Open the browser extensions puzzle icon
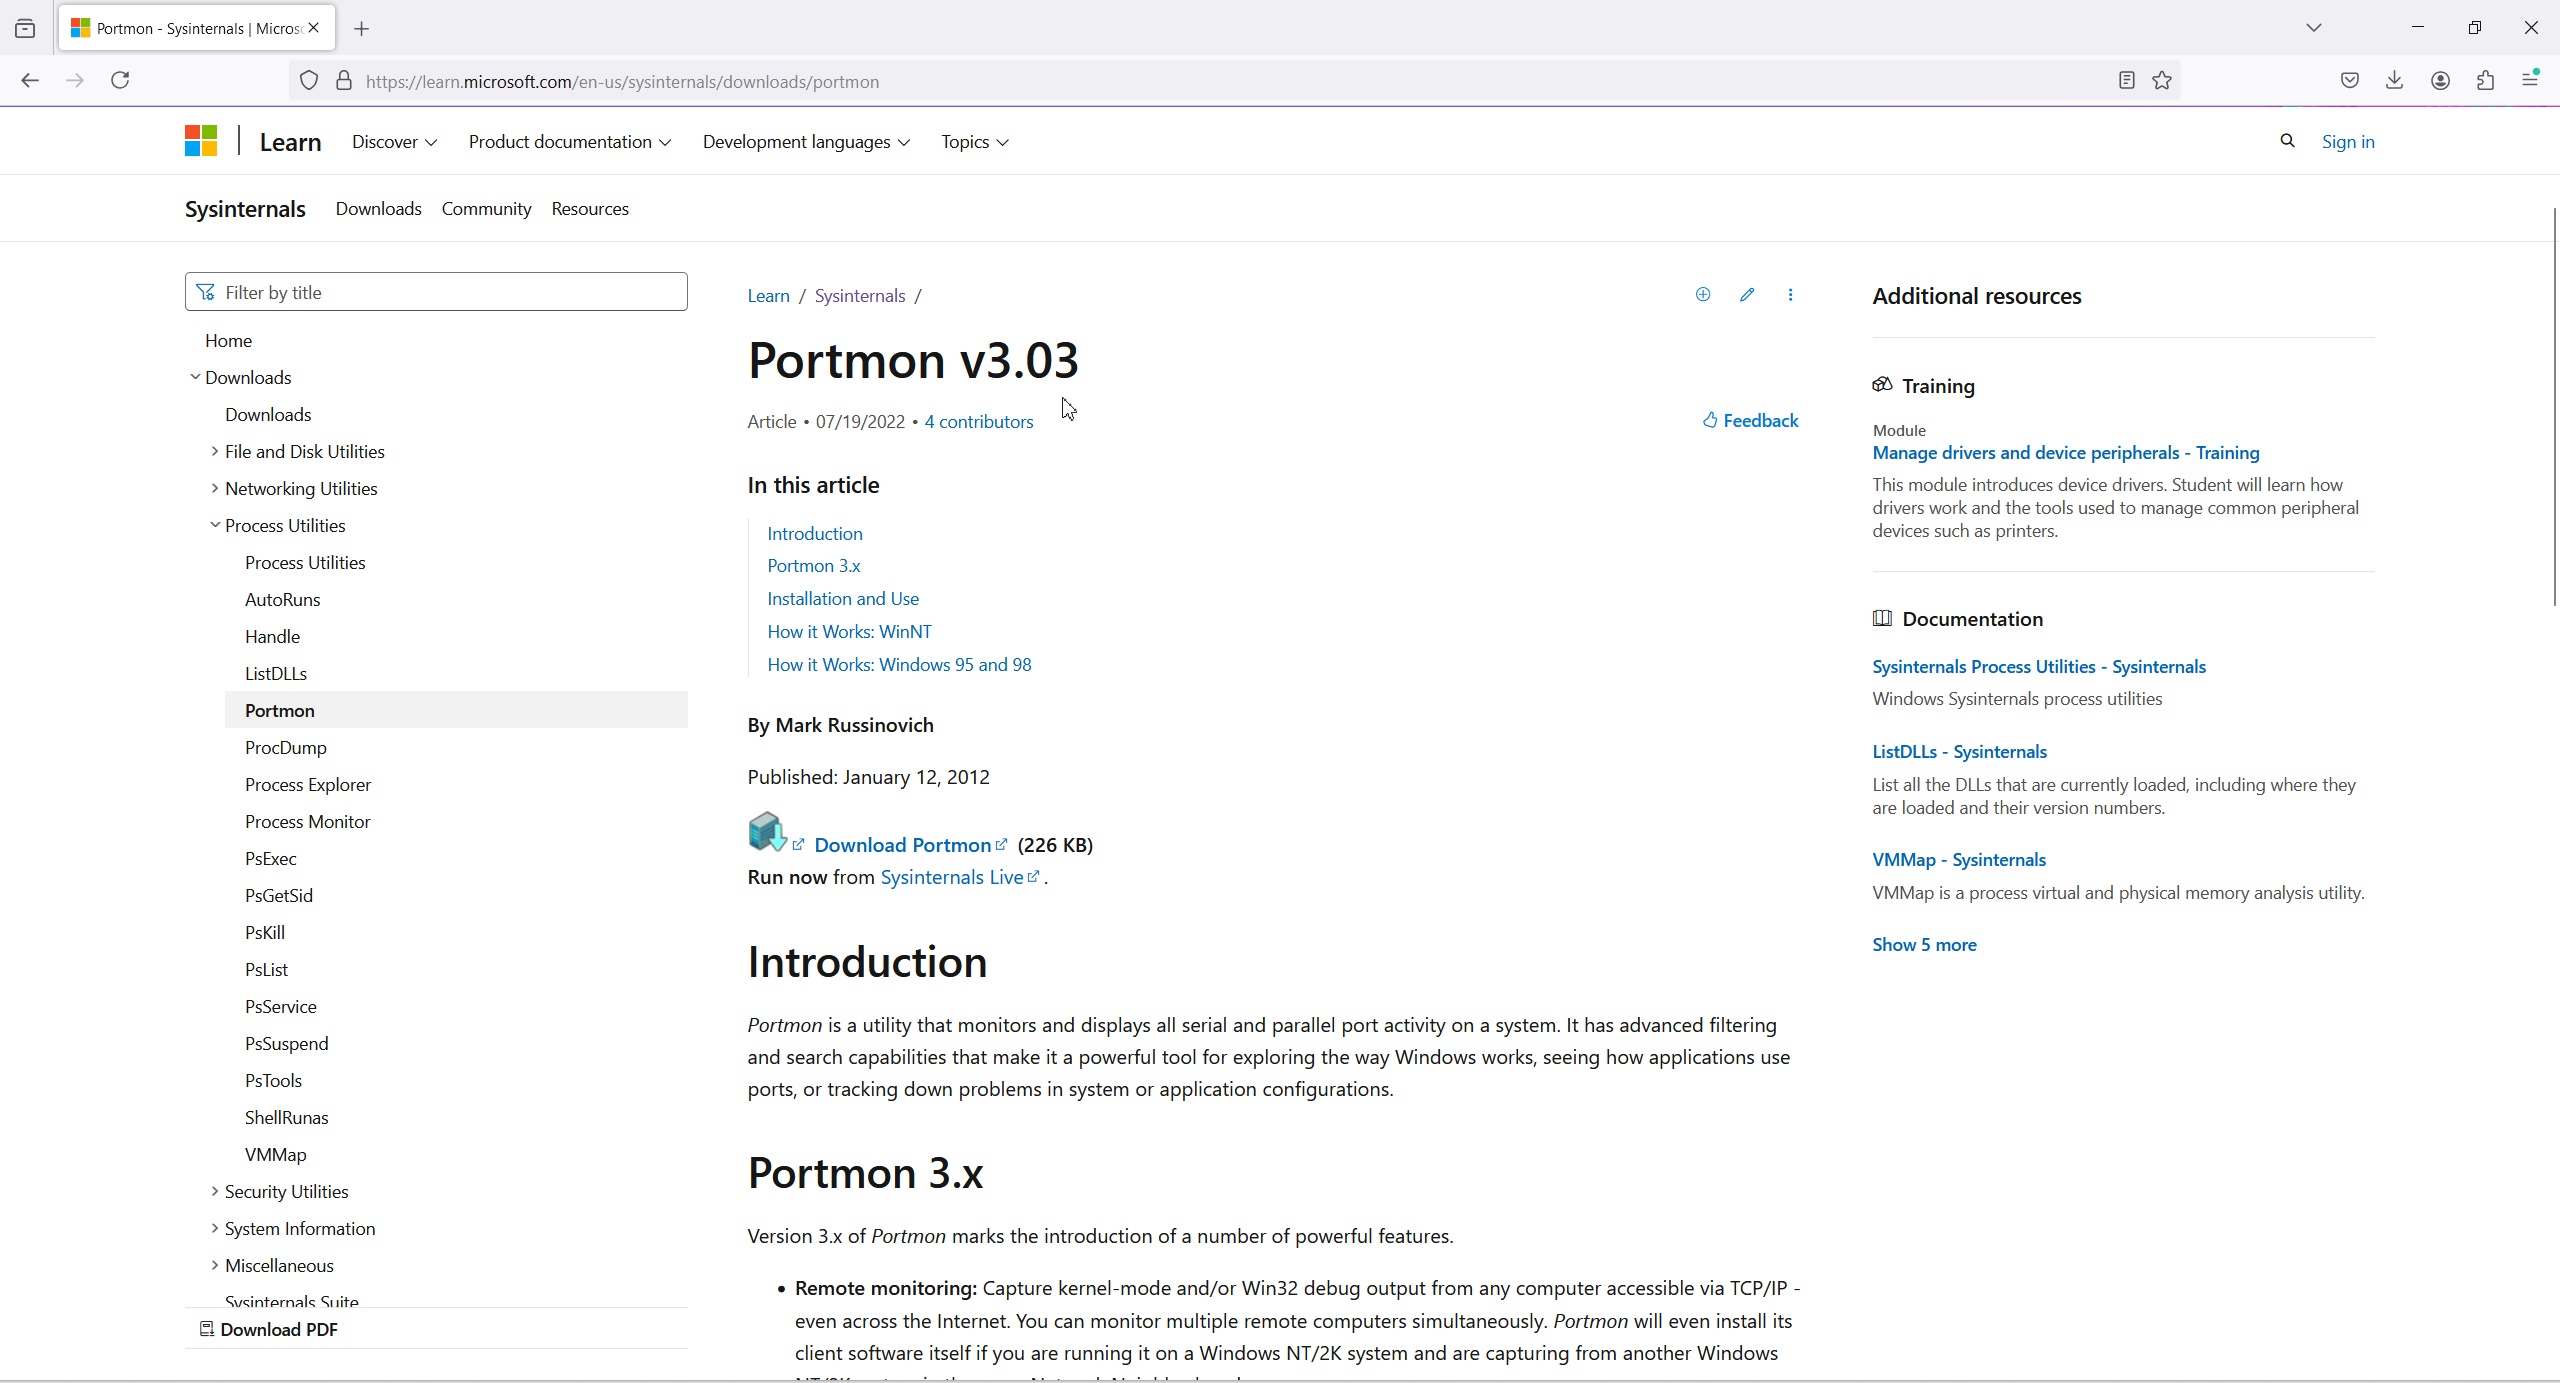This screenshot has width=2560, height=1383. coord(2485,81)
